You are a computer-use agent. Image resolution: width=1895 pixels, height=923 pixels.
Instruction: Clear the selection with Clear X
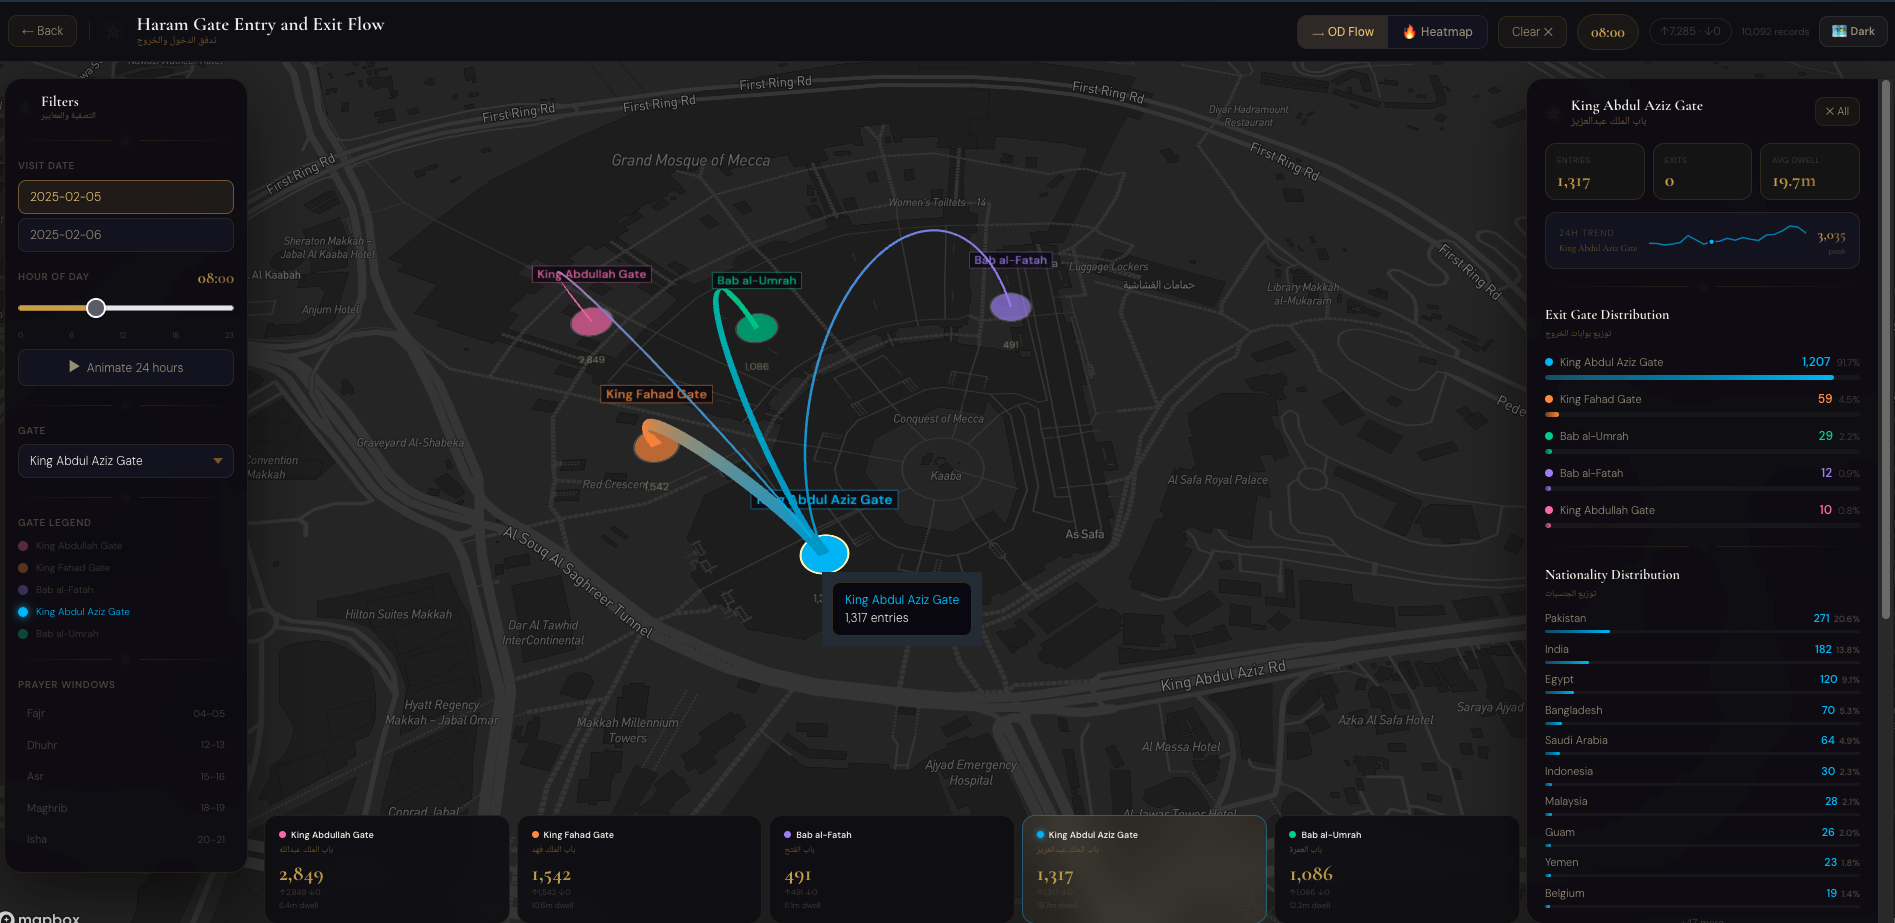tap(1532, 32)
